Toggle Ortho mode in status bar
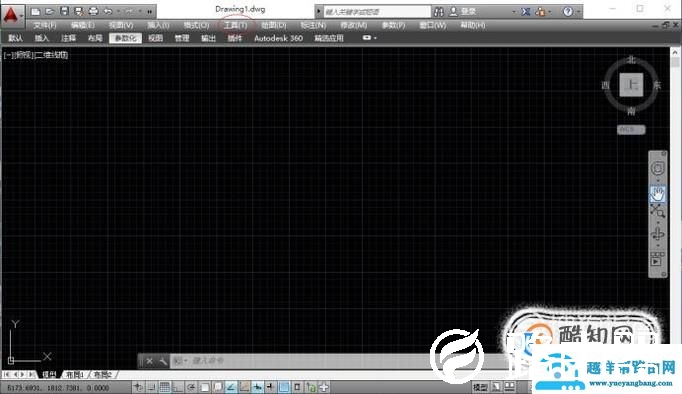This screenshot has height=394, width=682. coord(177,387)
